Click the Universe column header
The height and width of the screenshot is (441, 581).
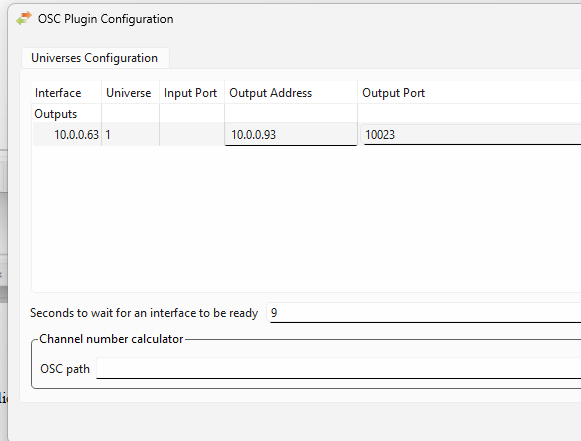pyautogui.click(x=130, y=93)
